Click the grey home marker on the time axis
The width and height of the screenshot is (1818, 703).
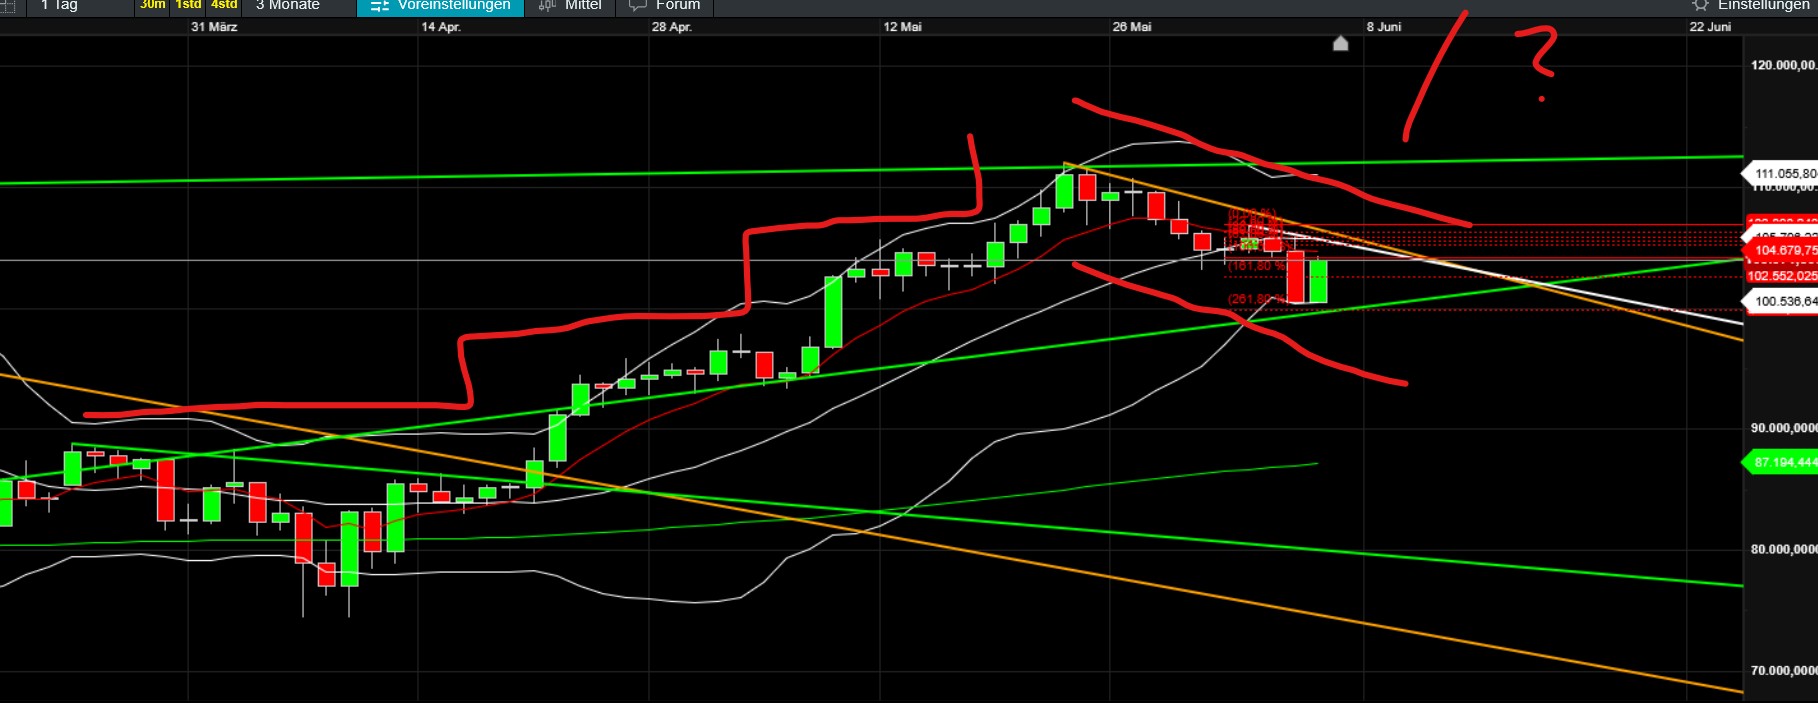1341,43
